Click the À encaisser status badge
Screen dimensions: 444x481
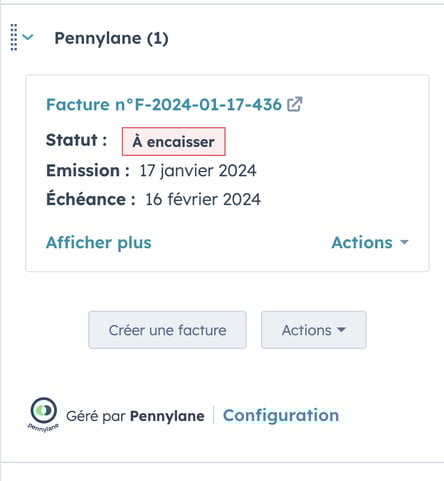[174, 142]
